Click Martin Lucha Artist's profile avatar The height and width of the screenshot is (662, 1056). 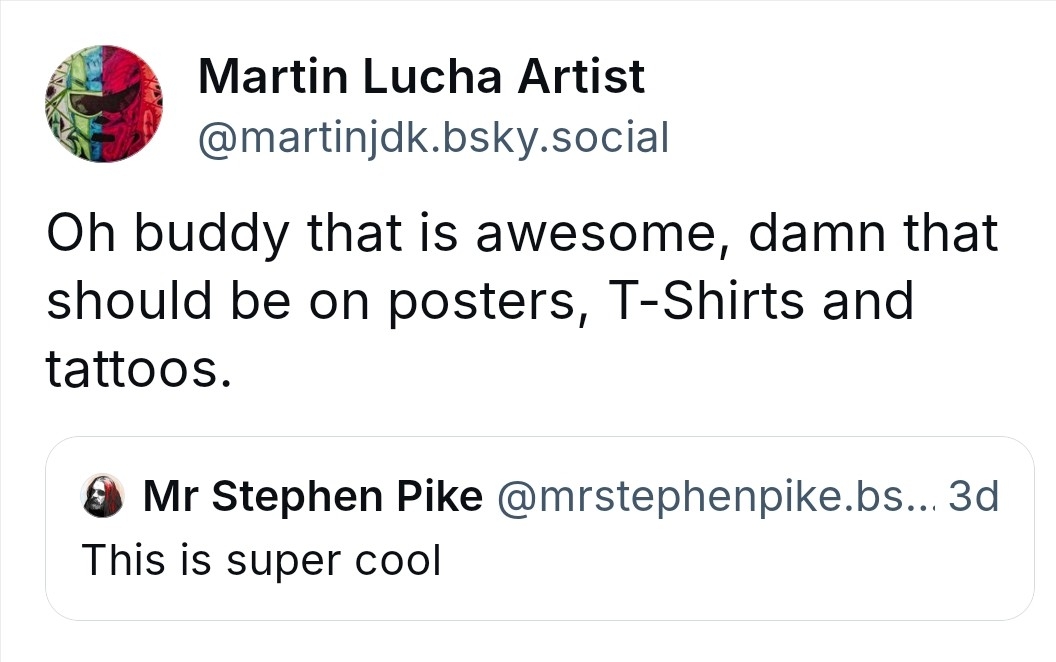pos(103,104)
